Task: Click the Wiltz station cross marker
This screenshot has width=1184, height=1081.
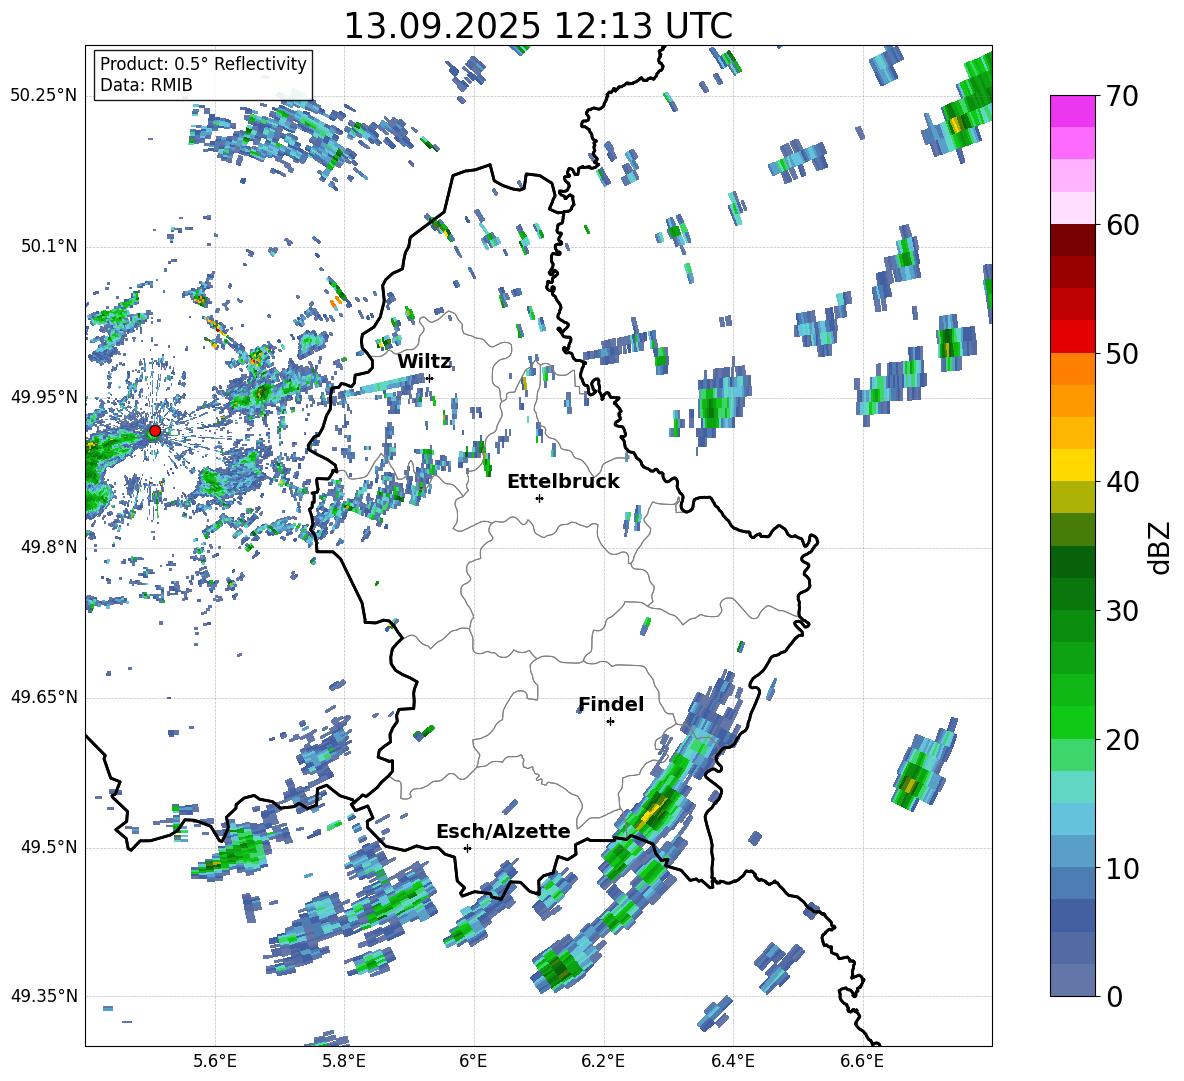Action: coord(430,378)
